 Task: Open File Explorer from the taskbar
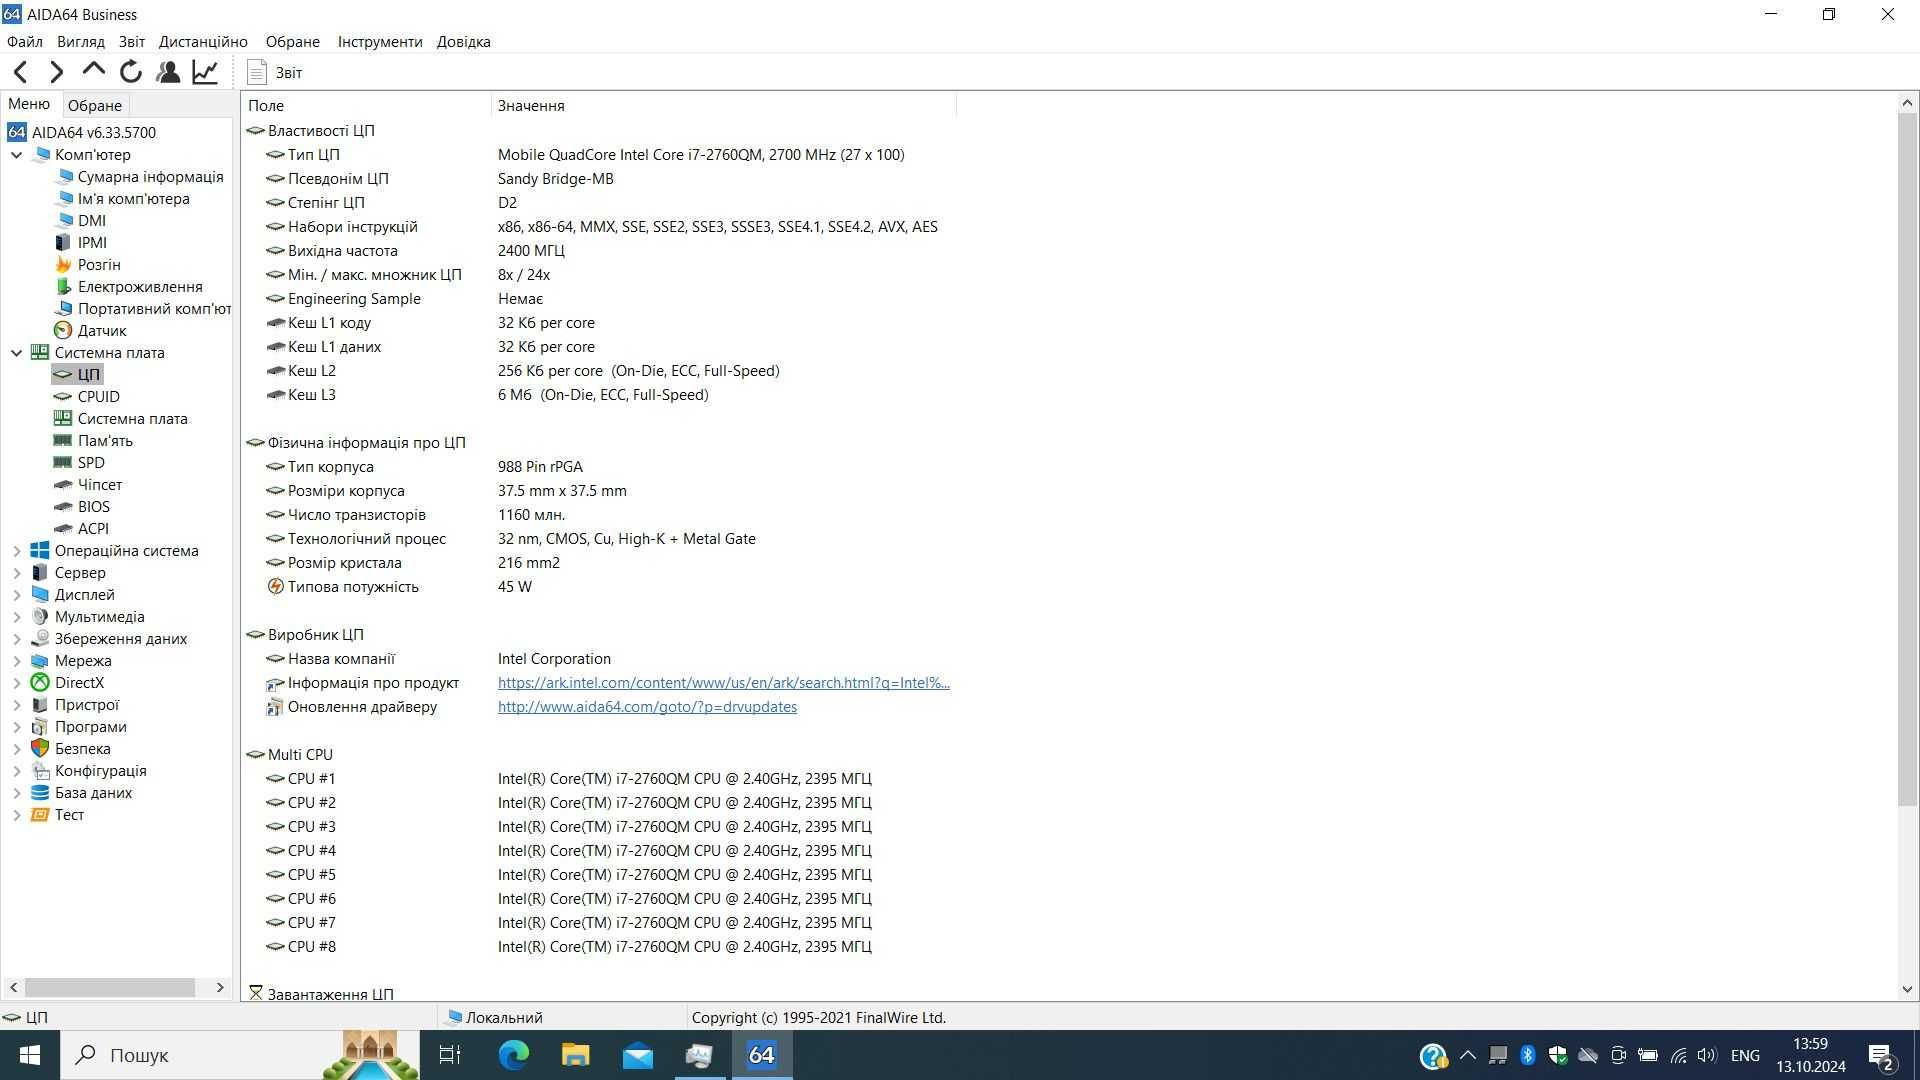point(576,1055)
